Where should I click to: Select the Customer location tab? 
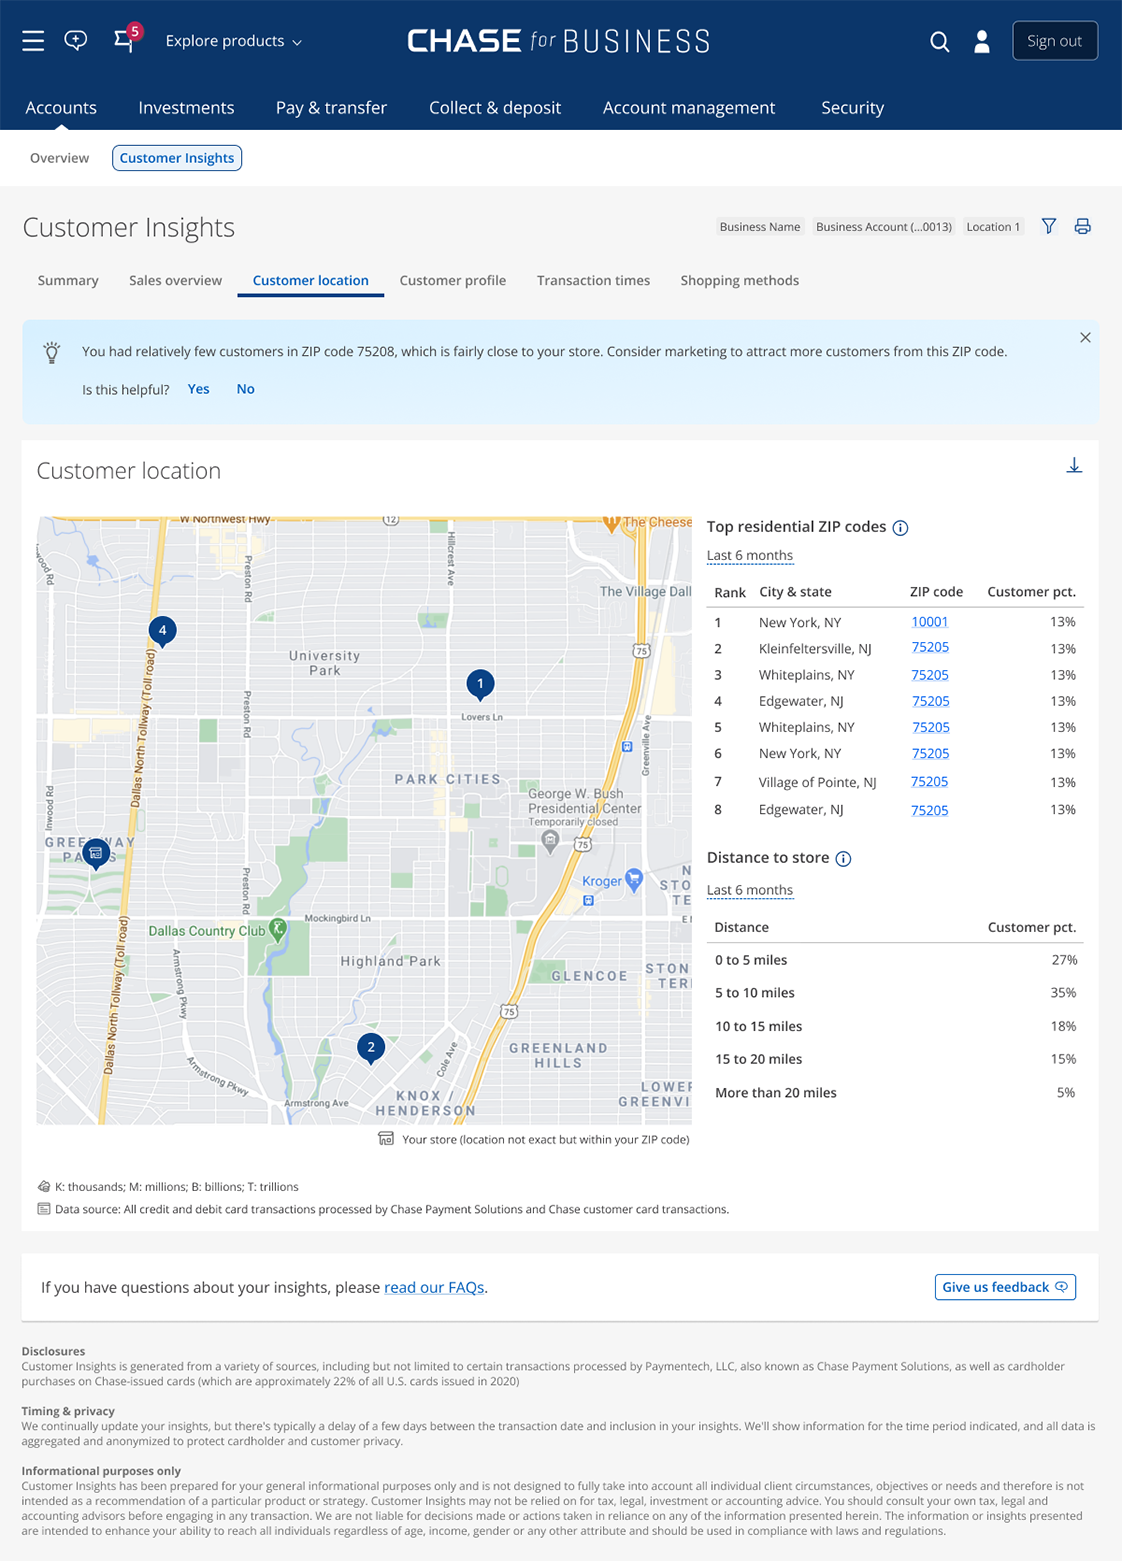[311, 281]
